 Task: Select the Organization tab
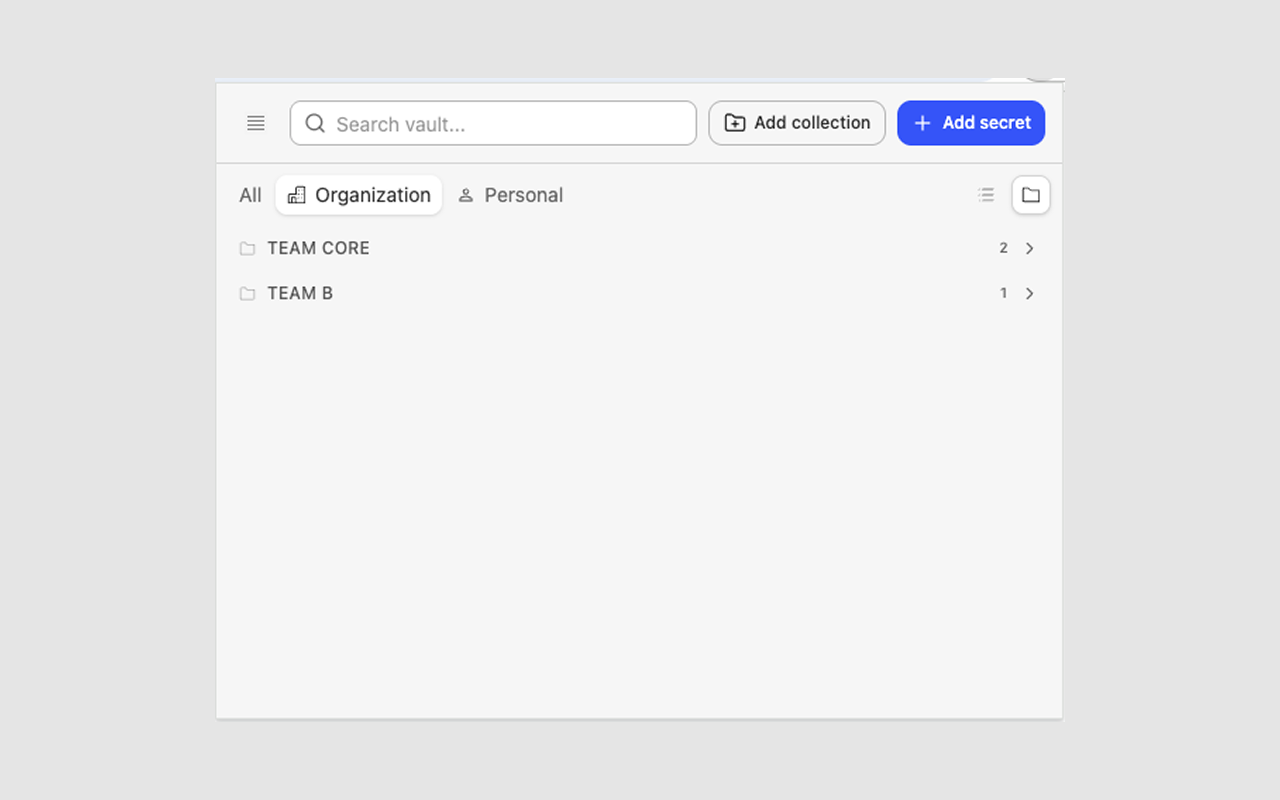click(359, 195)
